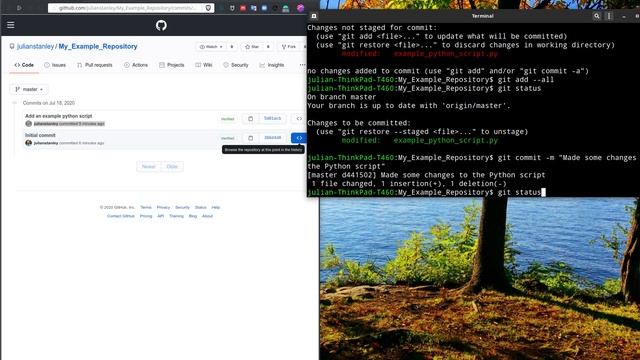Star the repository

pos(252,47)
